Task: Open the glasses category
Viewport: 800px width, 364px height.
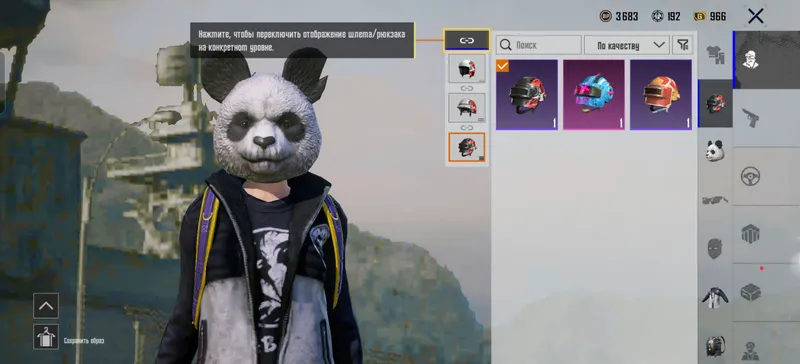Action: 715,200
